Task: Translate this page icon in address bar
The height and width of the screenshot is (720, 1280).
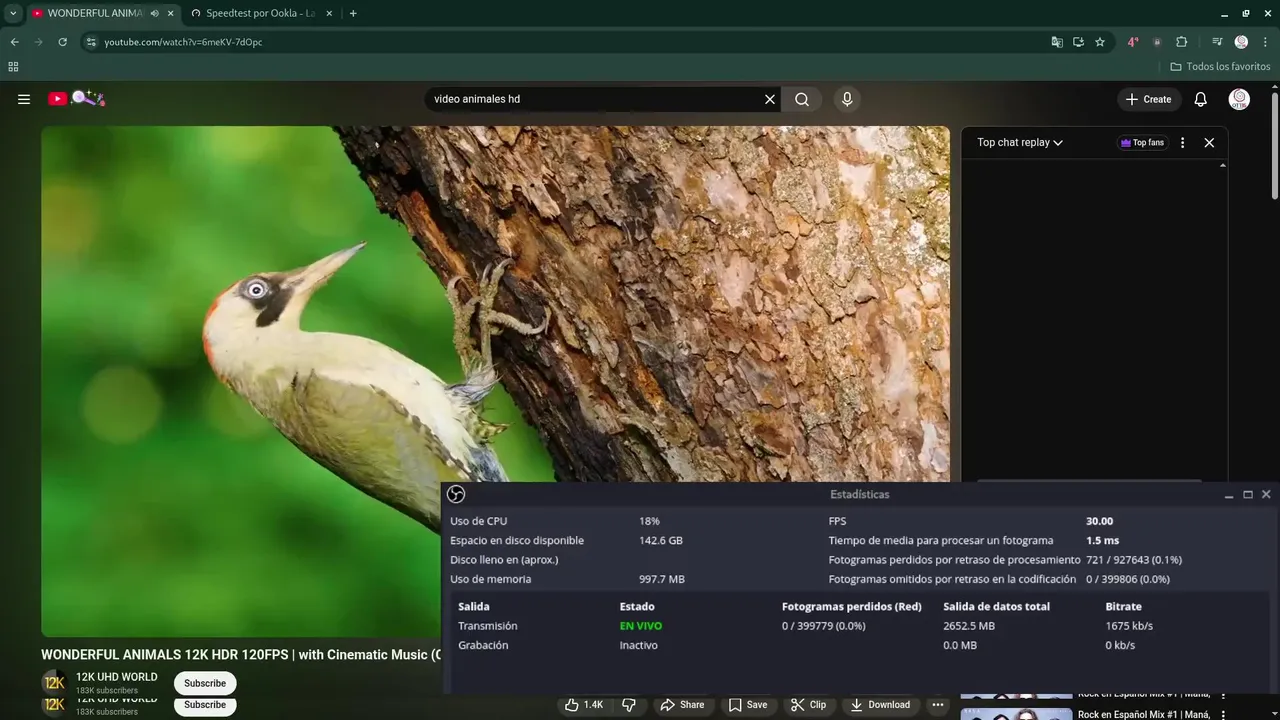Action: point(1057,42)
